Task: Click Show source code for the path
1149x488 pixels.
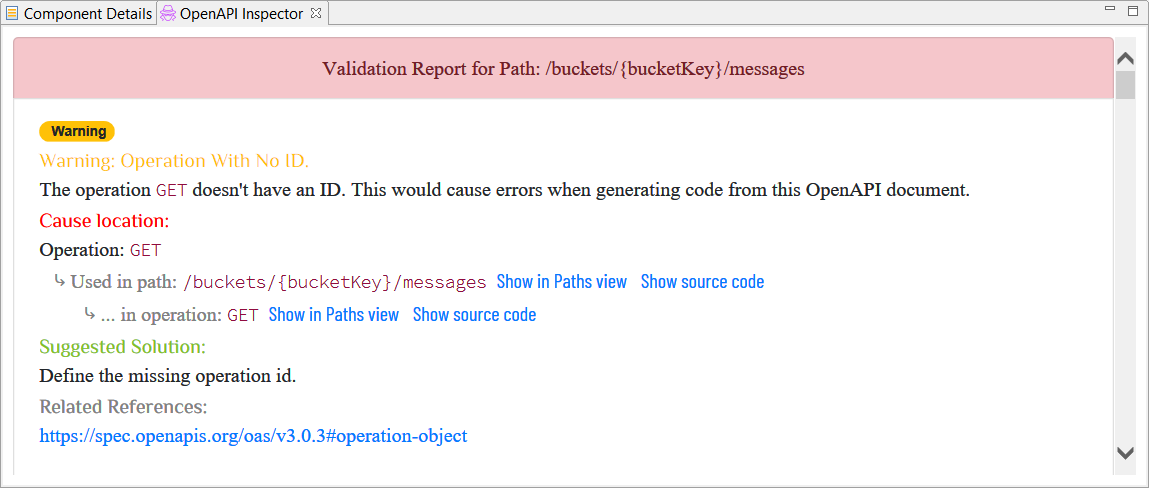Action: click(x=702, y=282)
